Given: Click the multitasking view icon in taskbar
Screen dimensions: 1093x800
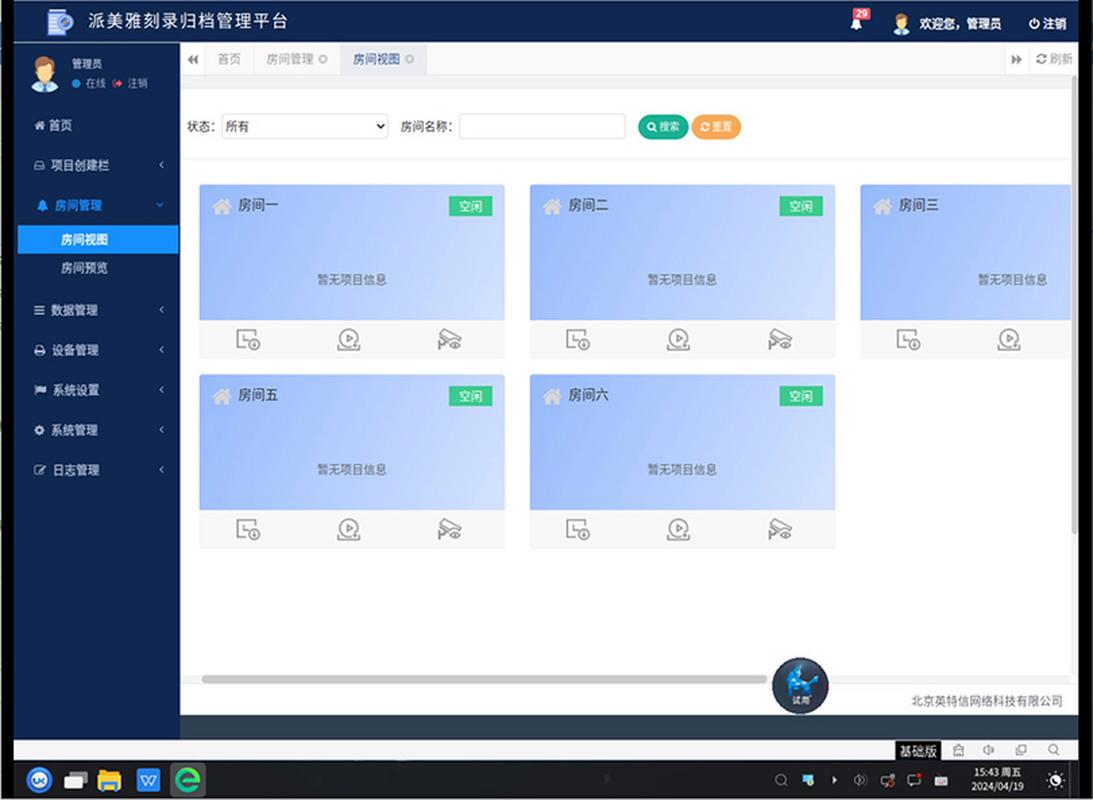Looking at the screenshot, I should pos(75,780).
